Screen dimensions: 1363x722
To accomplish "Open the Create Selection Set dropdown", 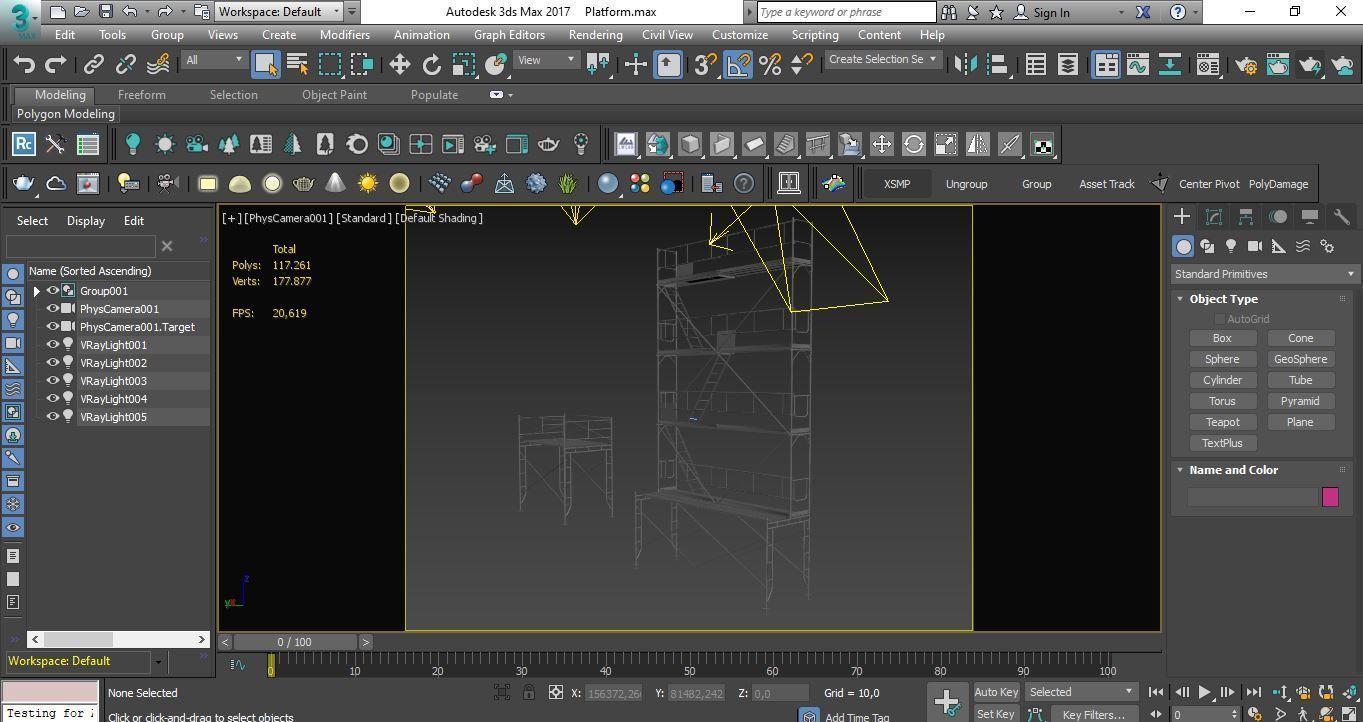I will click(882, 60).
